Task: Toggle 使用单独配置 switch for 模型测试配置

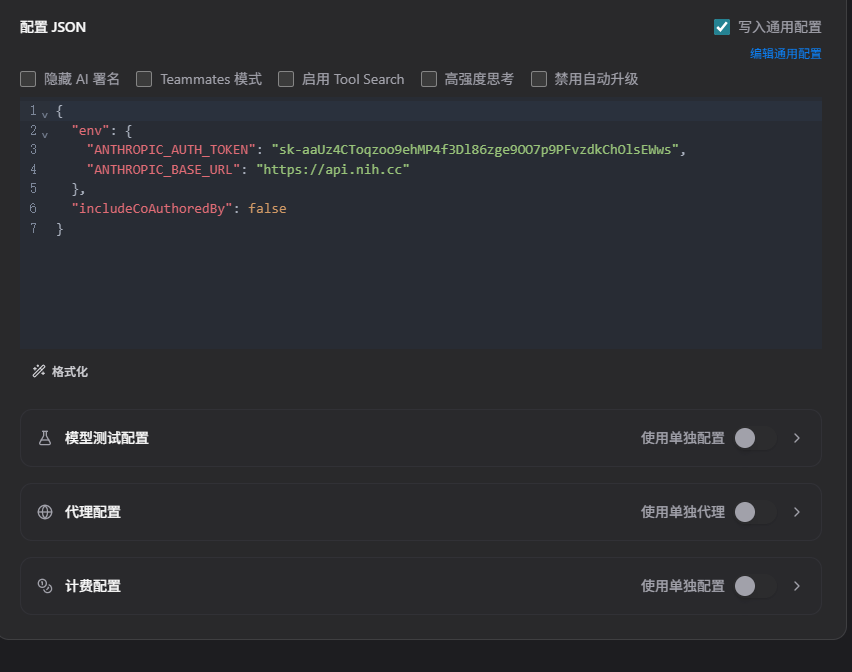Action: [x=755, y=438]
